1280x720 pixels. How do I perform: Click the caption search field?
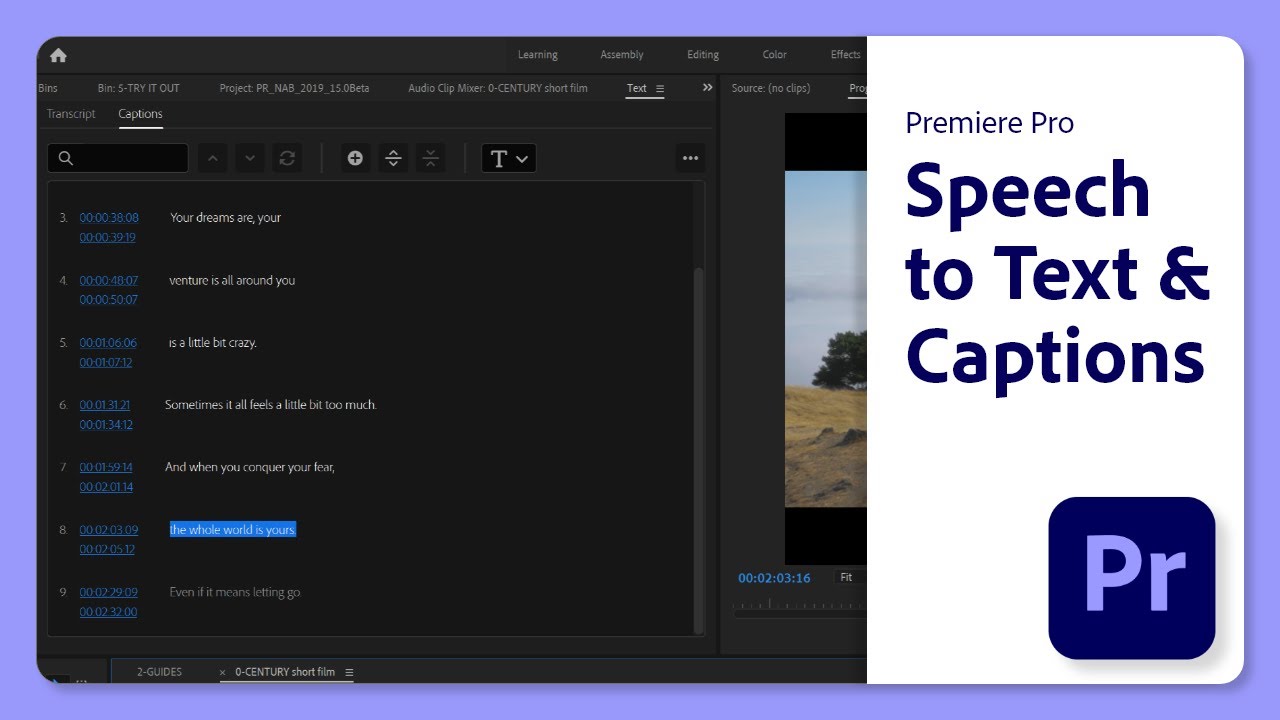click(117, 158)
